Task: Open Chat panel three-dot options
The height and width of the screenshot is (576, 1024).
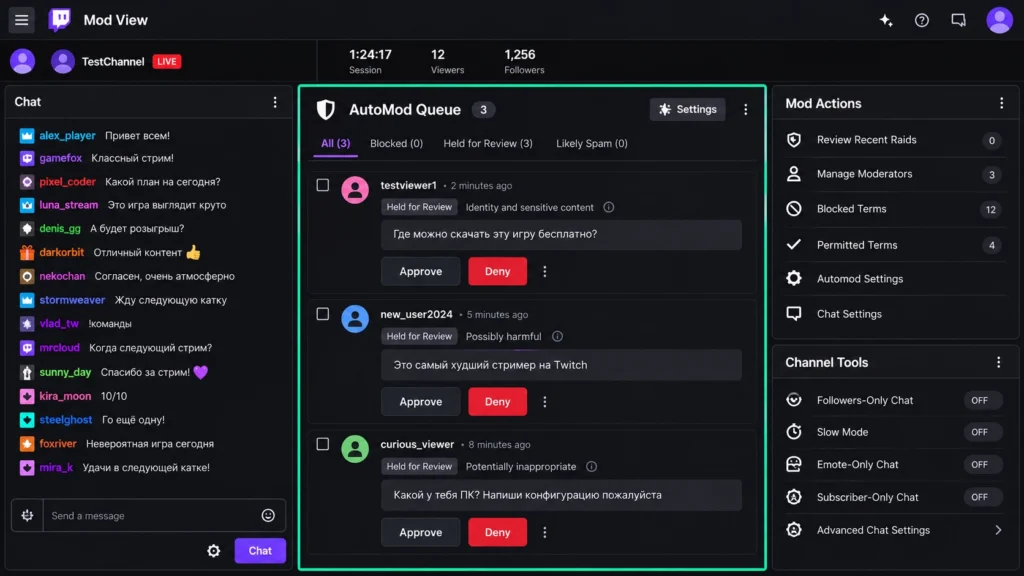Action: click(275, 102)
